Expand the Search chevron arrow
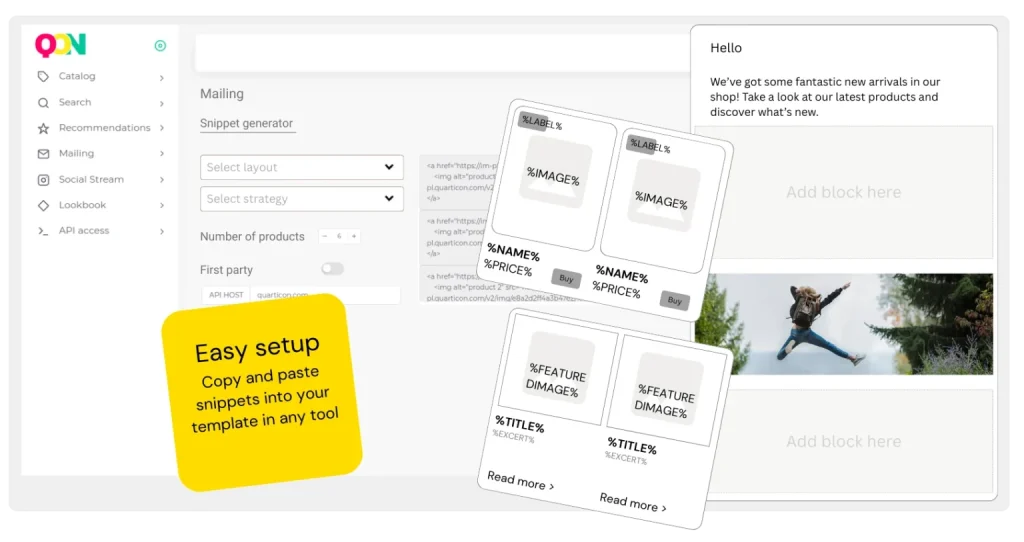The width and height of the screenshot is (1024, 542). [x=161, y=103]
